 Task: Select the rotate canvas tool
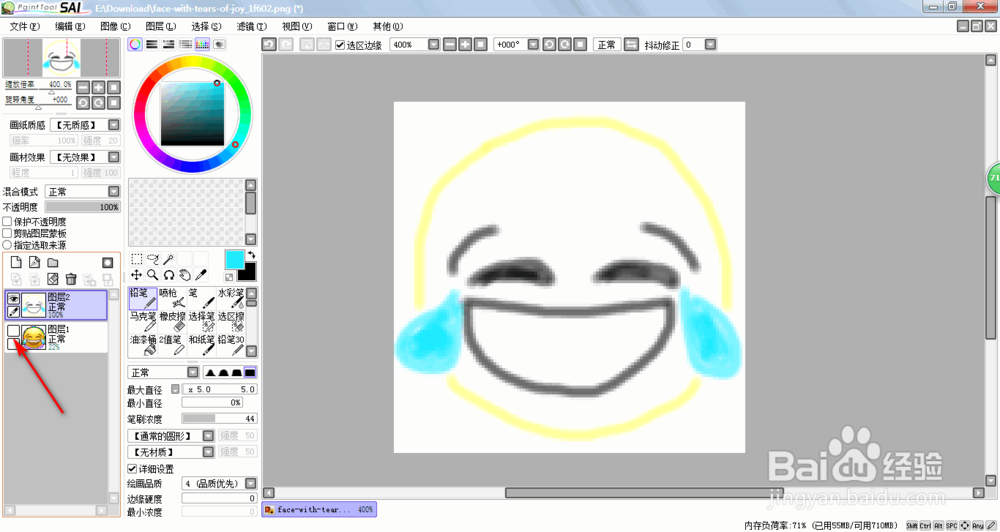[x=168, y=275]
